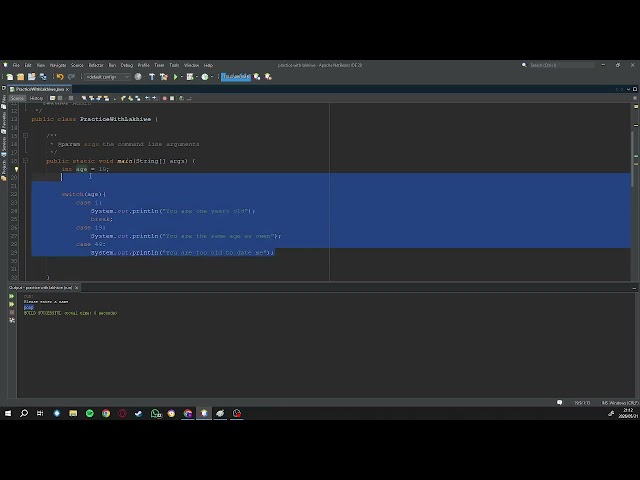Close the Output window tab
Image resolution: width=640 pixels, height=480 pixels.
[x=76, y=288]
